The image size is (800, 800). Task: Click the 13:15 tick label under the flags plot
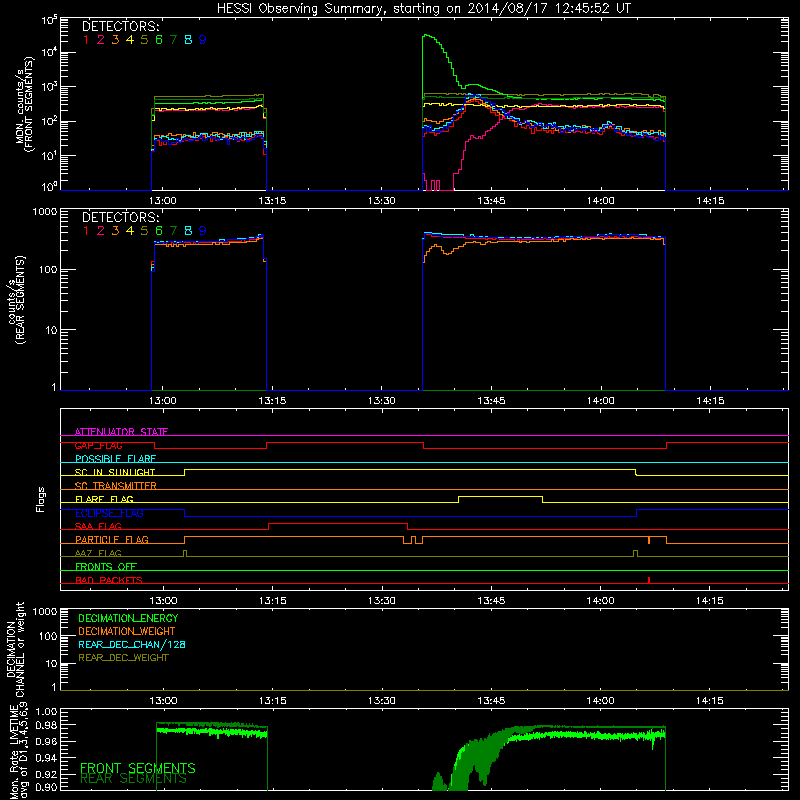click(x=272, y=601)
